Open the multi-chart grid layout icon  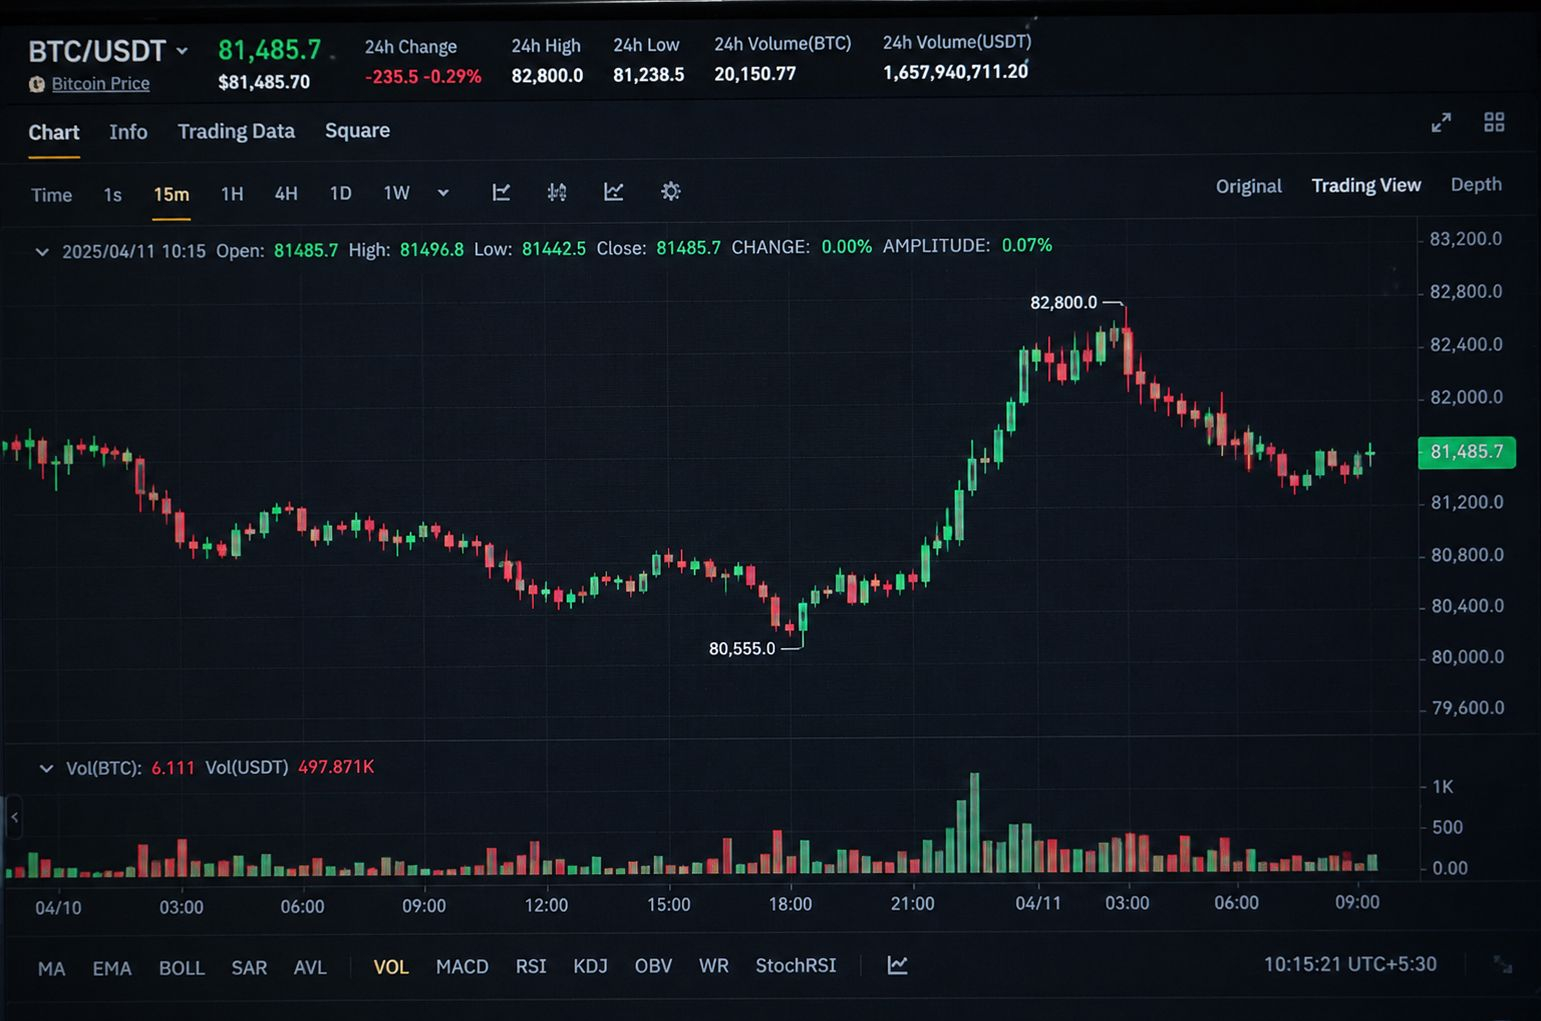point(1494,122)
